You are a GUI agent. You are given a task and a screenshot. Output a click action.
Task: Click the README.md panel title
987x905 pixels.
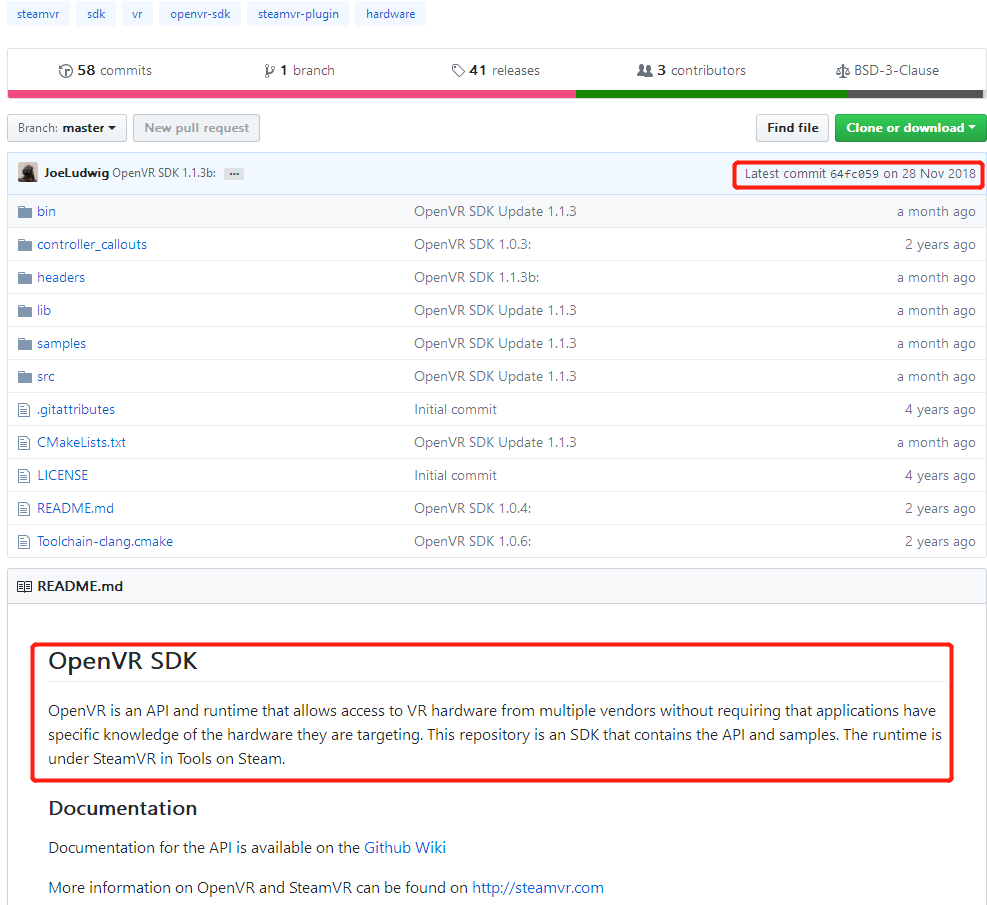80,587
